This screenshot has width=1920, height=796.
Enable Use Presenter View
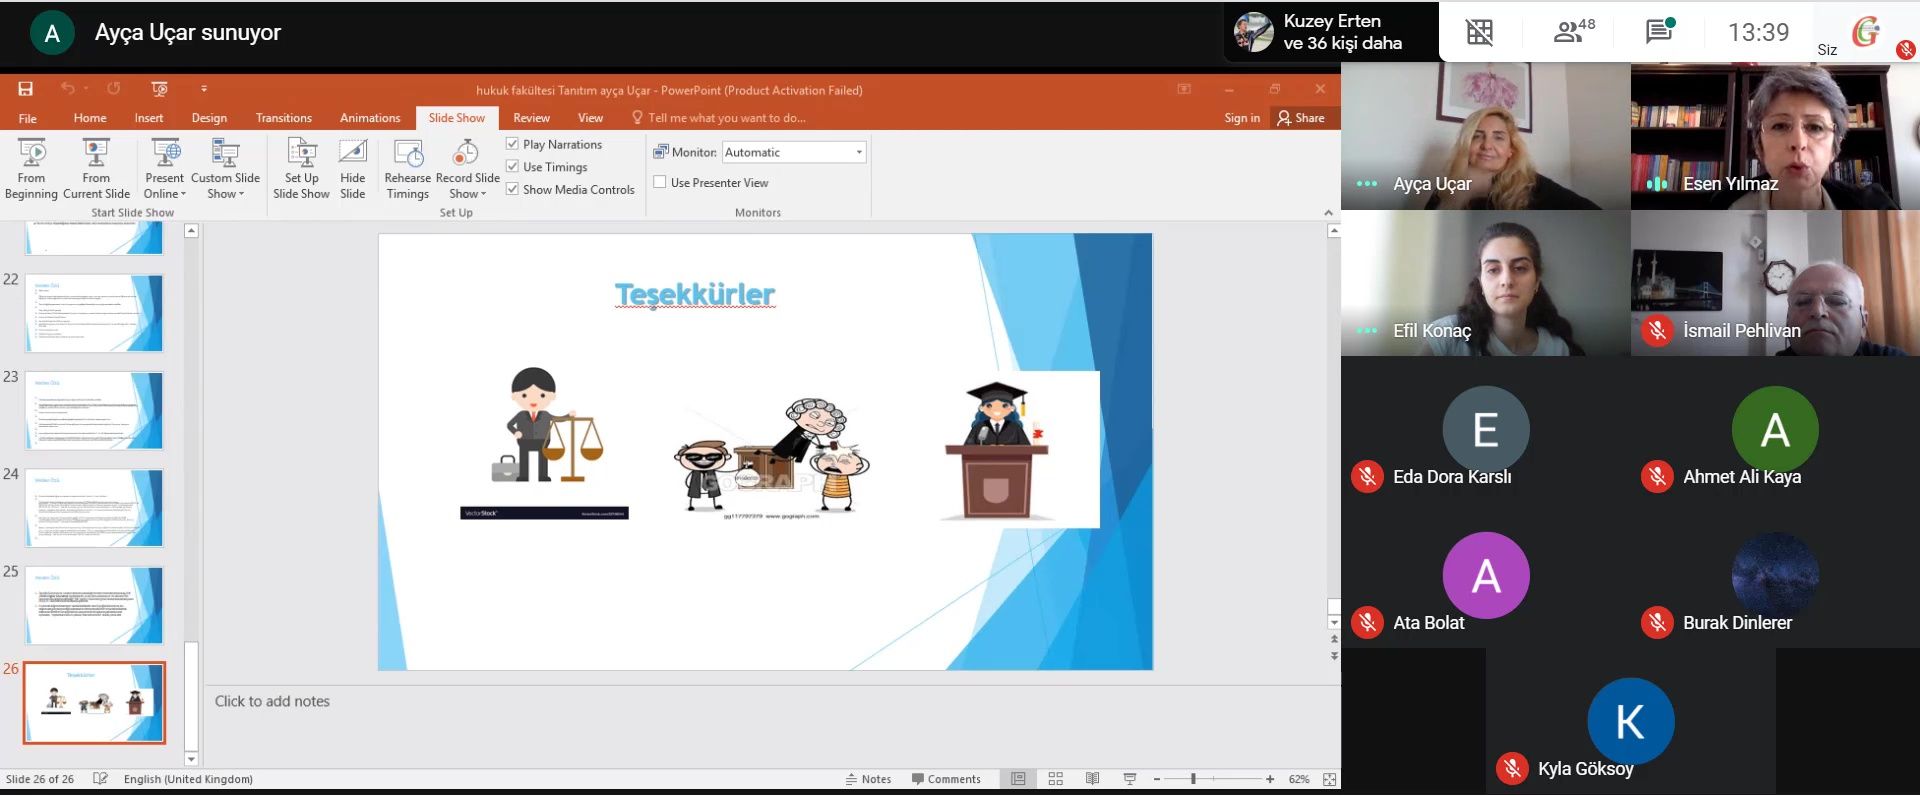pyautogui.click(x=660, y=183)
